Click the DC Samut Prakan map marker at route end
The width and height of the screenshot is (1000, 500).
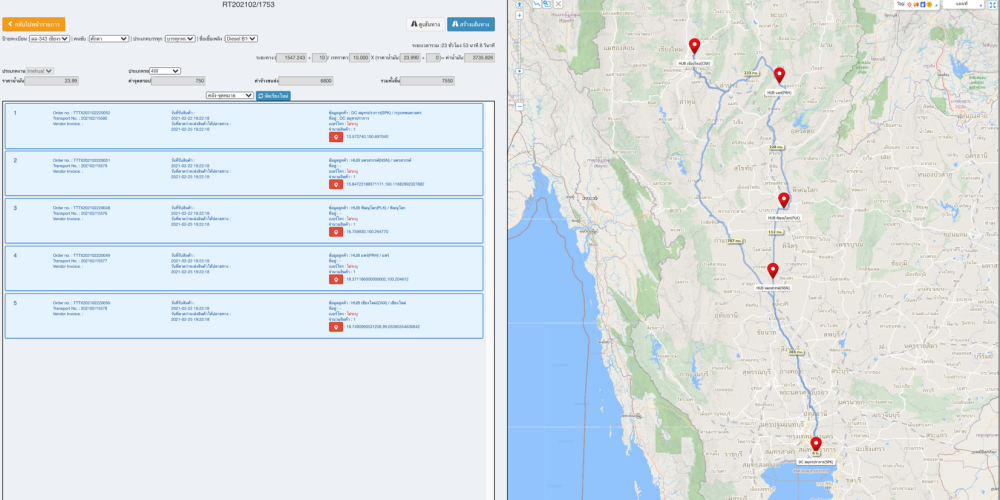point(816,445)
